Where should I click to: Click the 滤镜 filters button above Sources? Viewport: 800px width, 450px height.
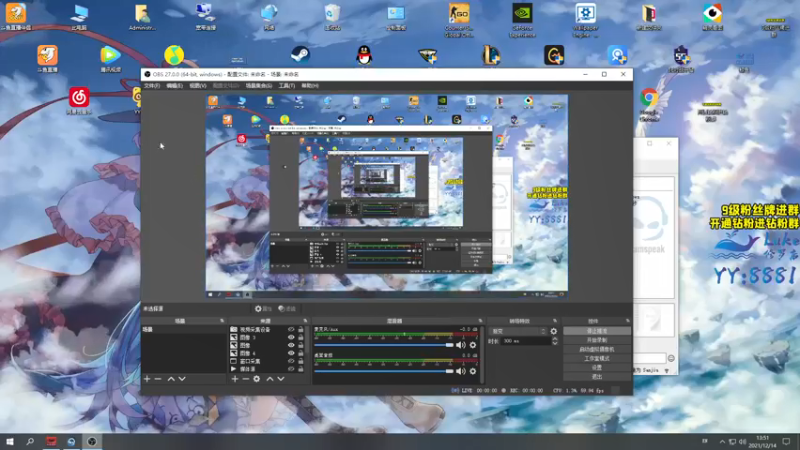click(x=287, y=309)
